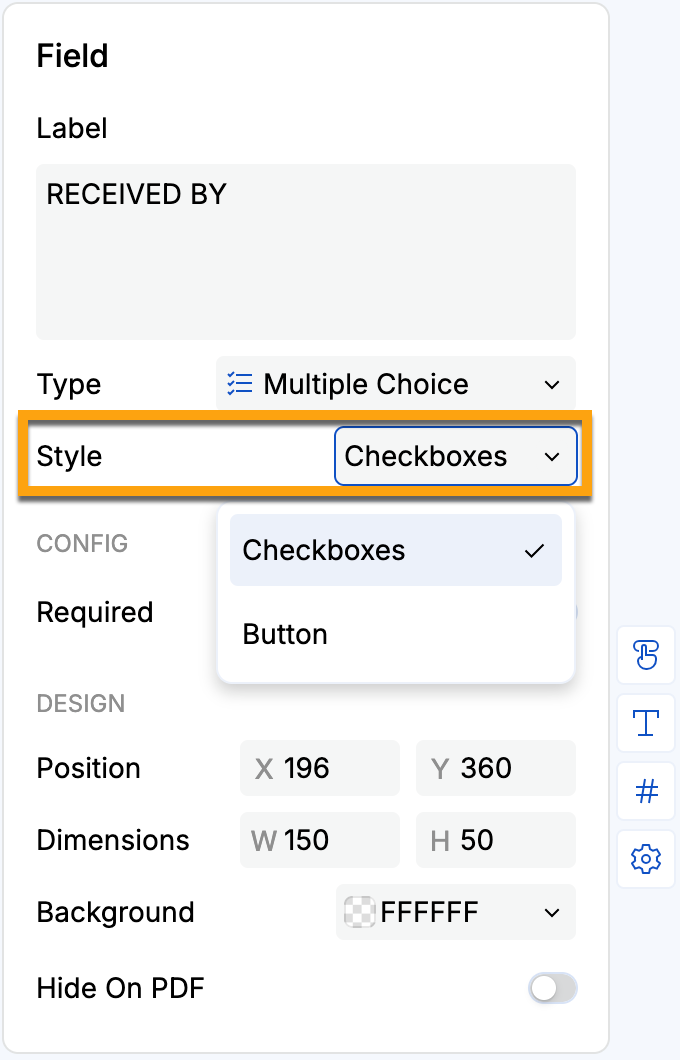
Task: Choose Checkboxes option in style menu
Action: coord(396,550)
